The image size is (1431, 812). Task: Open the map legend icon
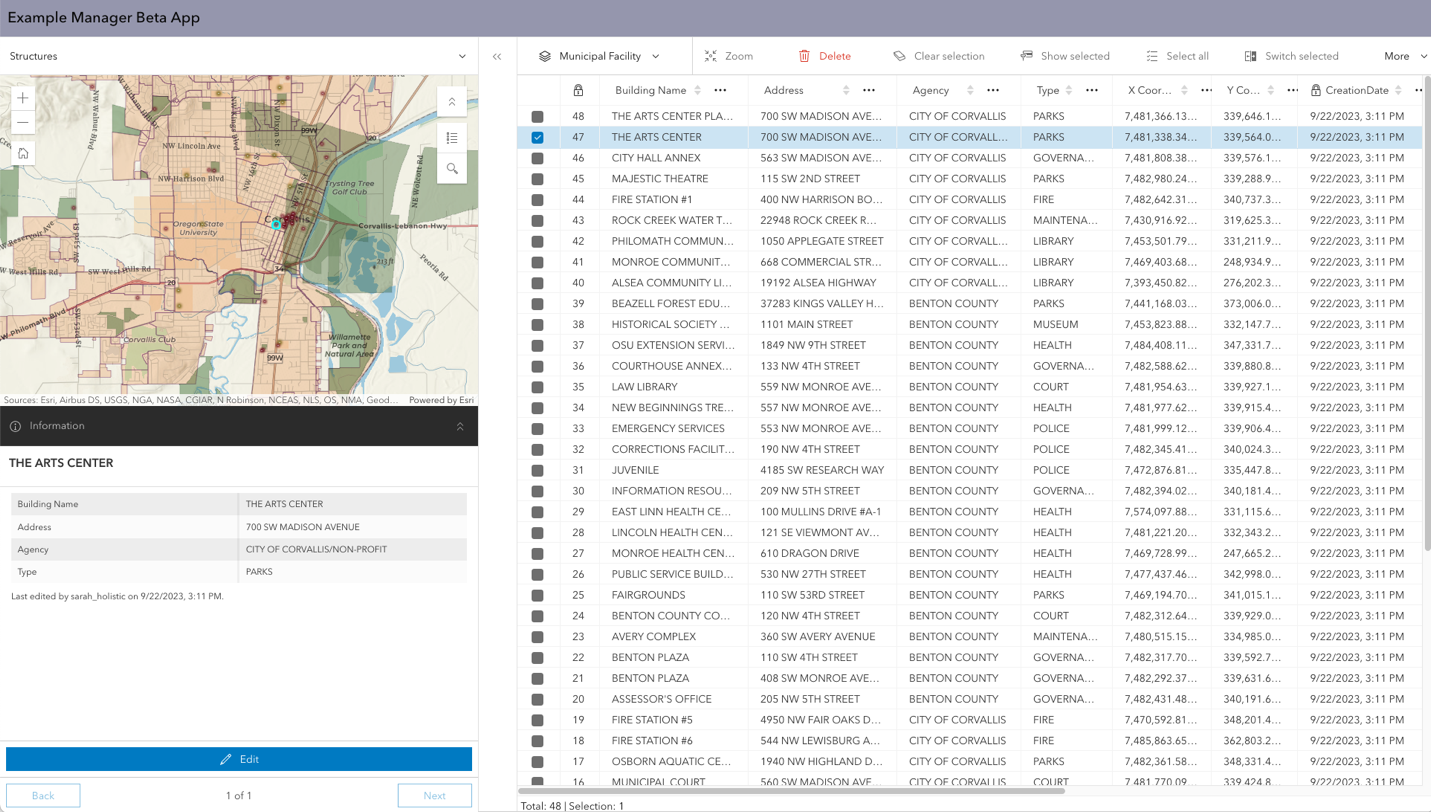pos(452,139)
